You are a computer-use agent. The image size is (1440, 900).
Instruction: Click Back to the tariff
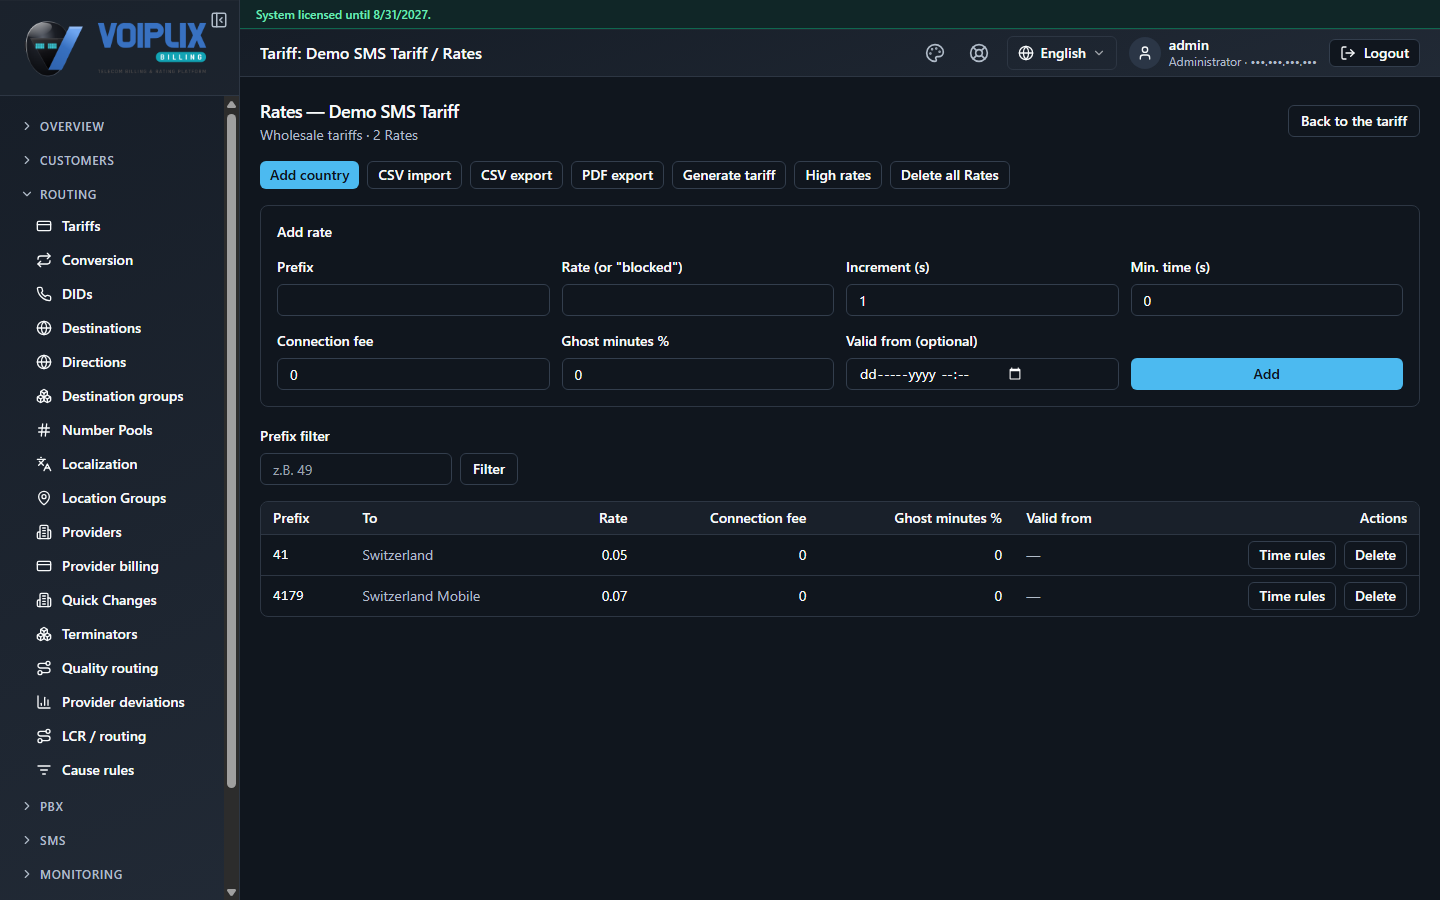click(x=1353, y=121)
